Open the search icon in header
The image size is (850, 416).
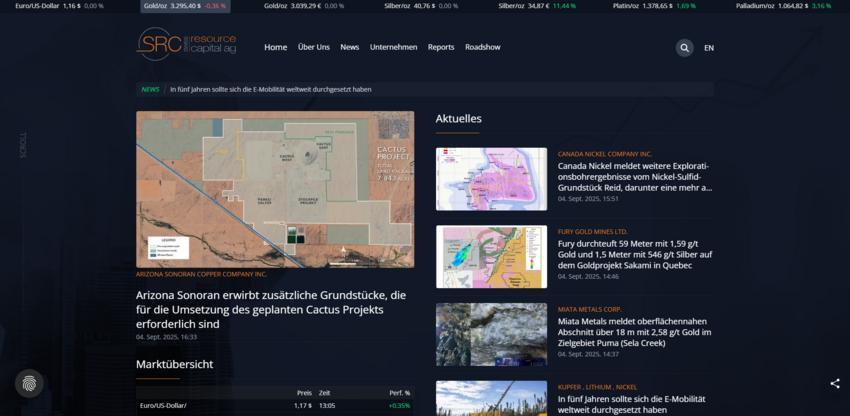pyautogui.click(x=684, y=48)
